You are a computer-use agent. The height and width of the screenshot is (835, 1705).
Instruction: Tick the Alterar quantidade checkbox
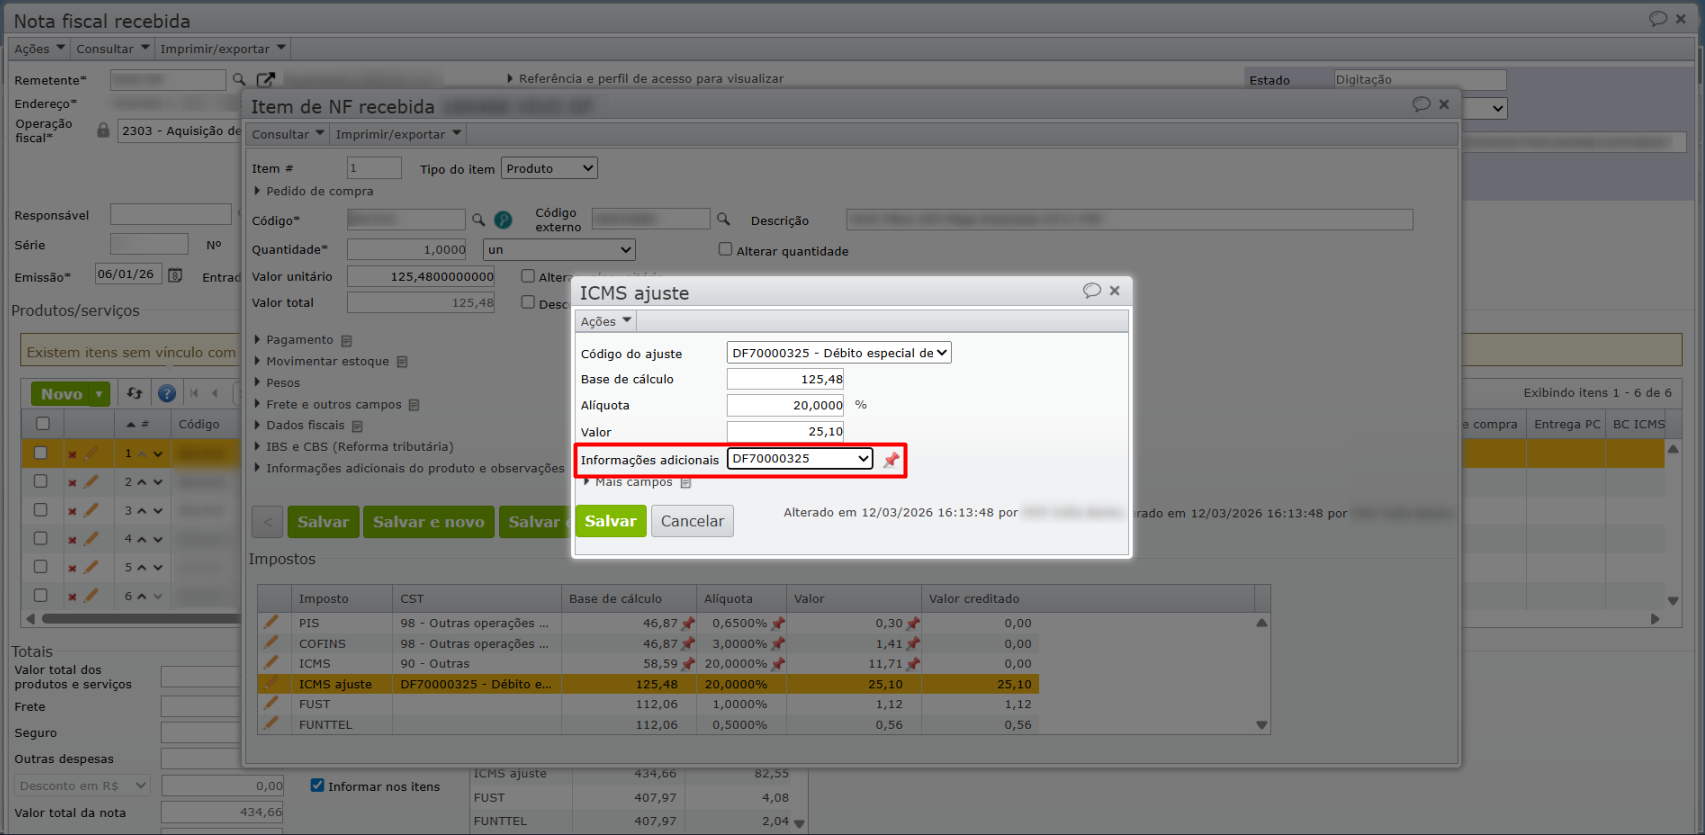(726, 249)
